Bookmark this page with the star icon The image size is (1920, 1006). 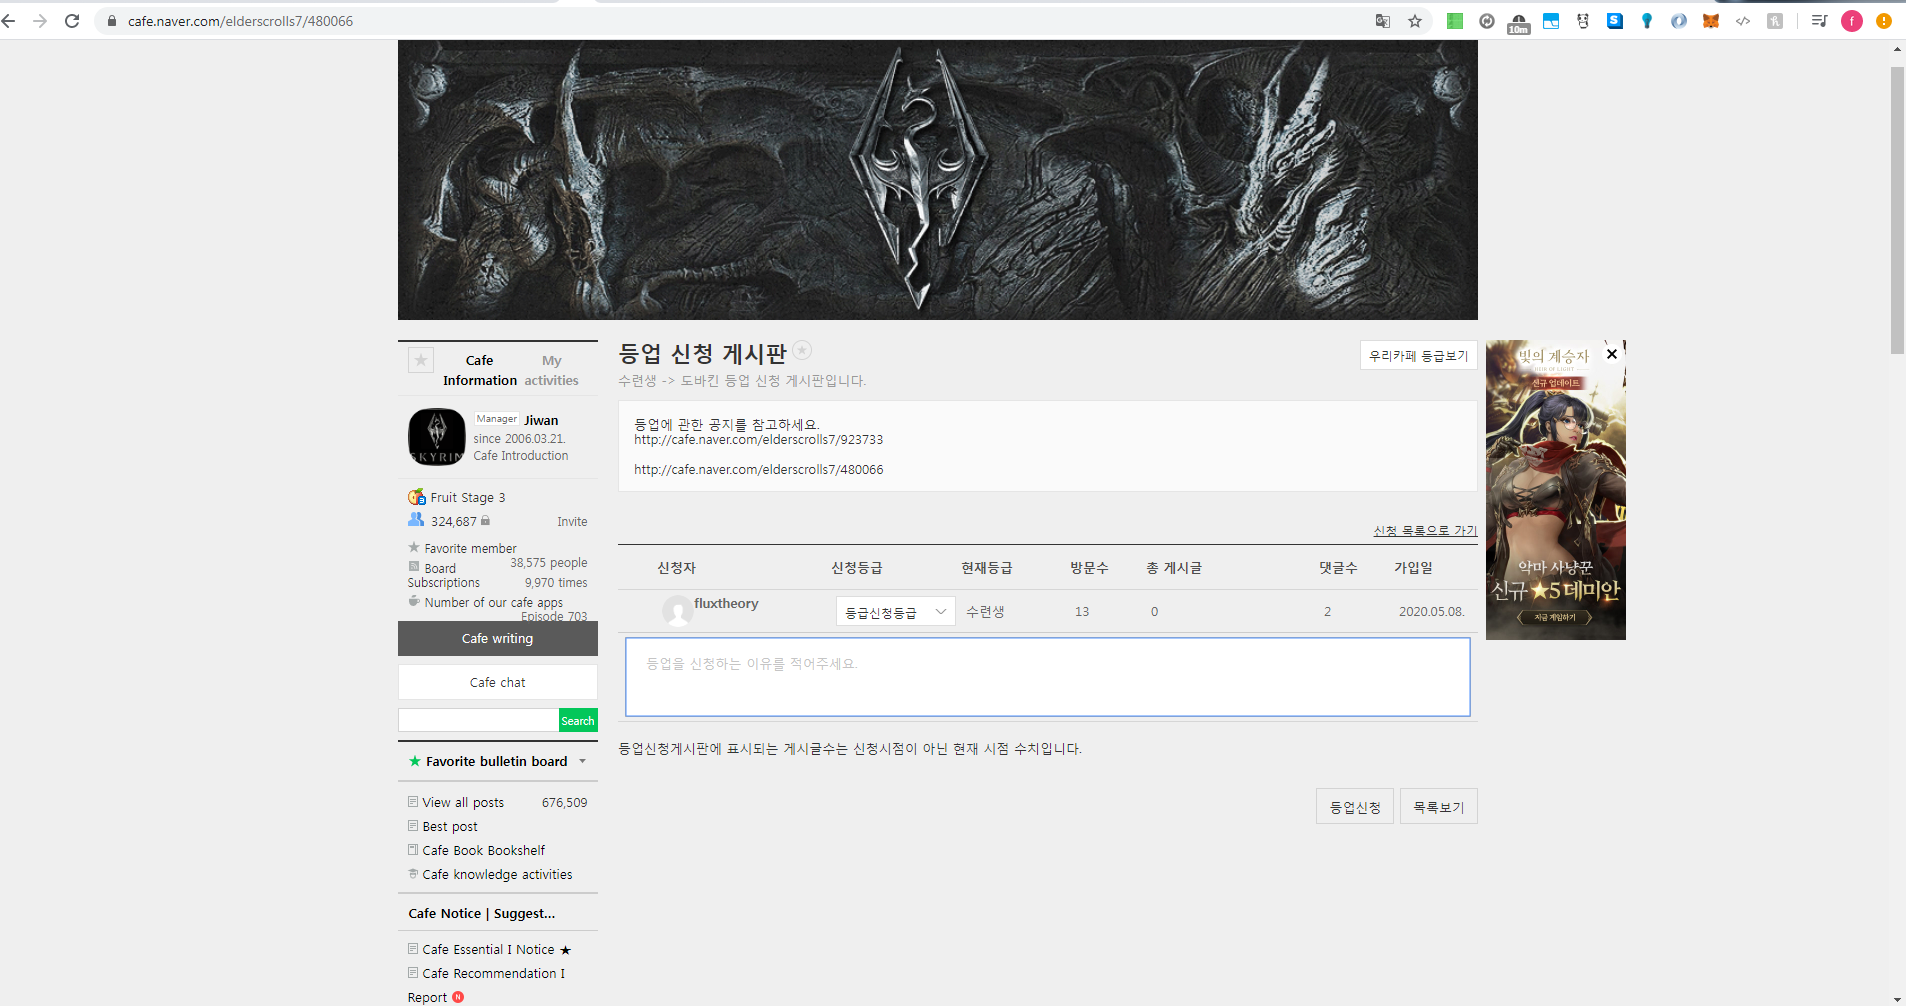tap(1415, 21)
